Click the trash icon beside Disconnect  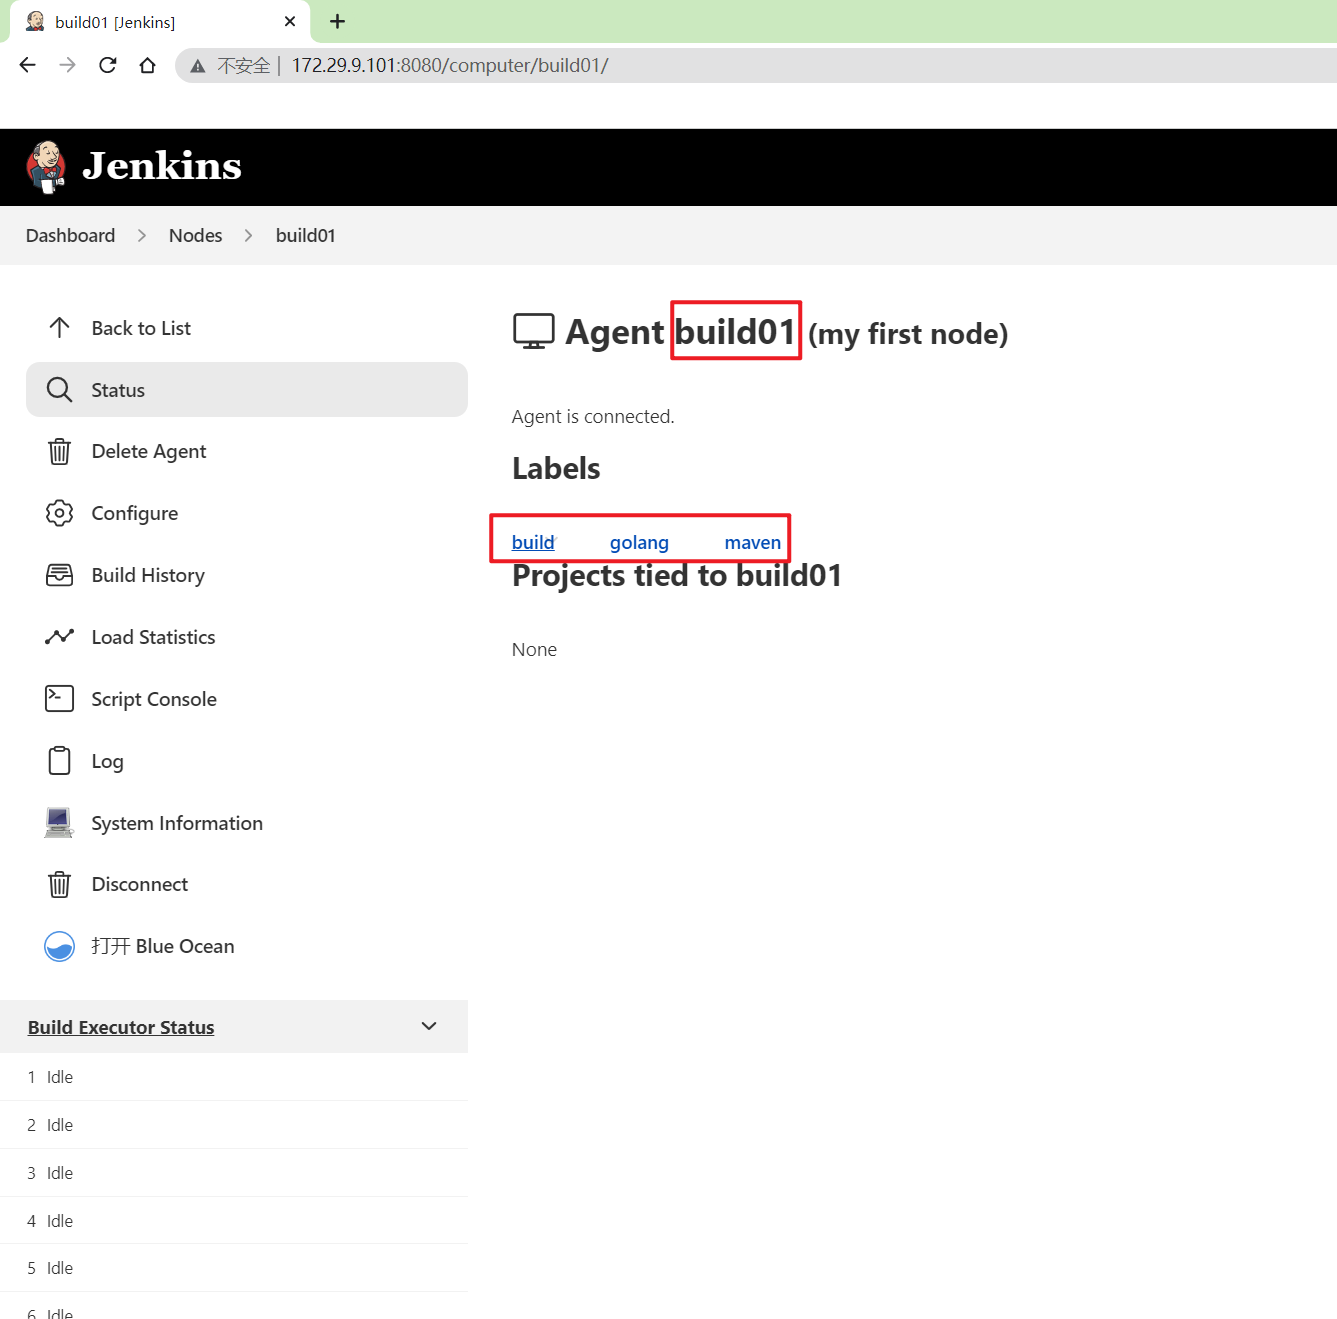tap(59, 885)
